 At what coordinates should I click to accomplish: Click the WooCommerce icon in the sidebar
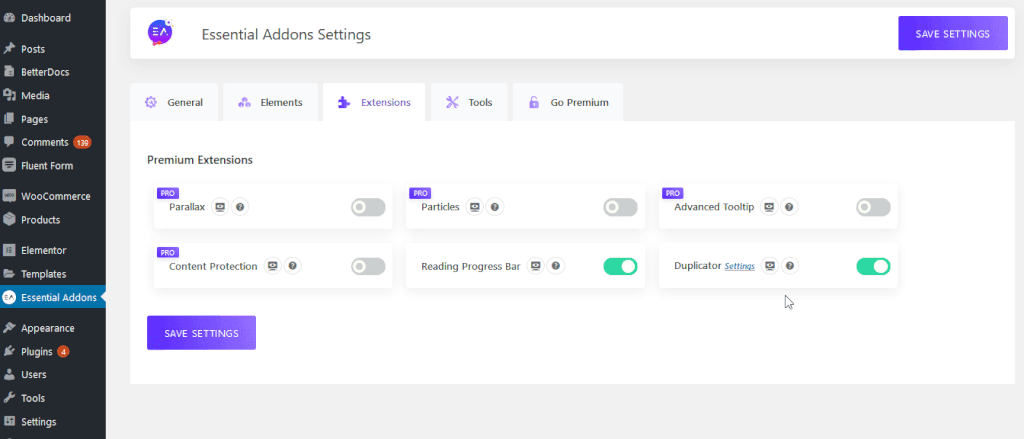tap(9, 196)
